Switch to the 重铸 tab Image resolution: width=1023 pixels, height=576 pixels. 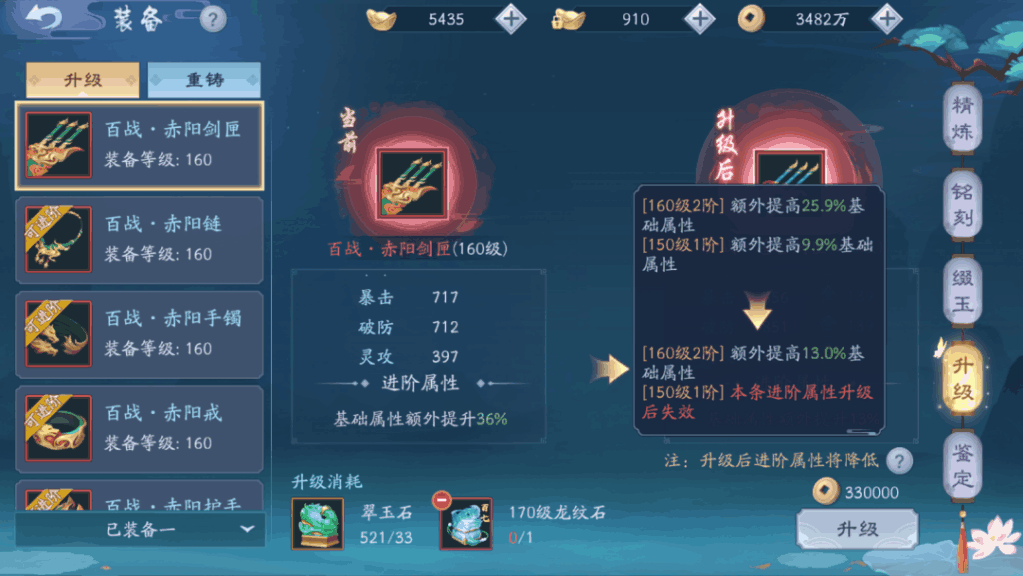[x=204, y=80]
